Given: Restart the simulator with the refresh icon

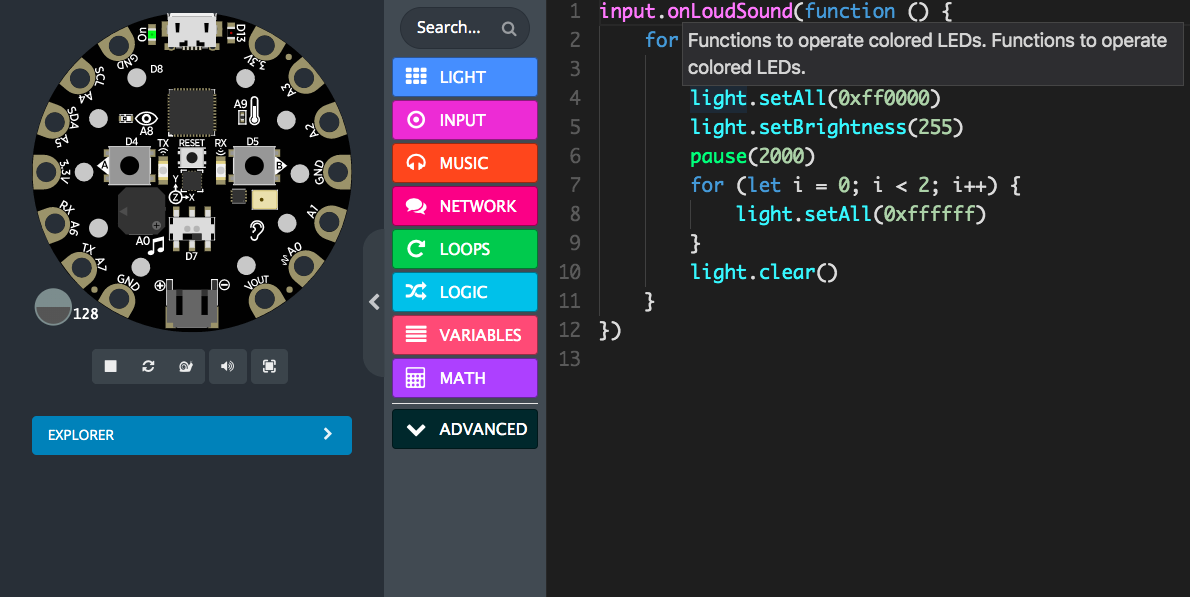Looking at the screenshot, I should coord(148,366).
